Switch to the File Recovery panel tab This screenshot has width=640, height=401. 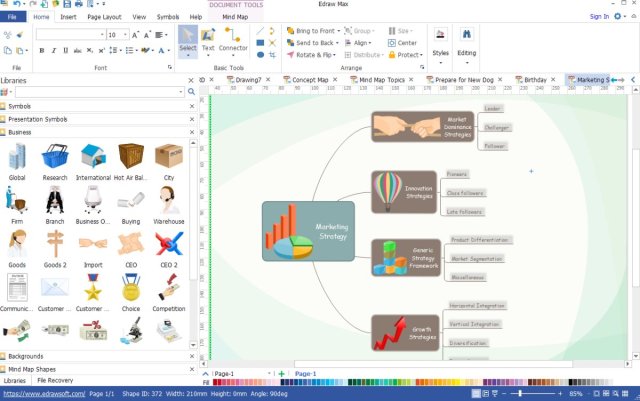pyautogui.click(x=55, y=381)
